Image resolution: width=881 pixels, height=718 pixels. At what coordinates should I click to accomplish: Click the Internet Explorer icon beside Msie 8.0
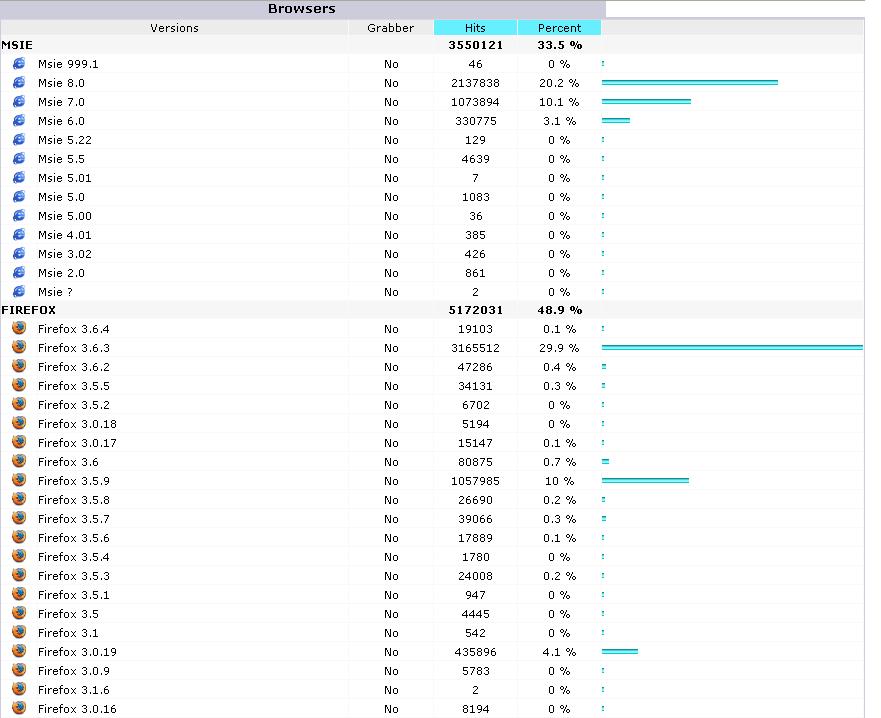click(19, 83)
